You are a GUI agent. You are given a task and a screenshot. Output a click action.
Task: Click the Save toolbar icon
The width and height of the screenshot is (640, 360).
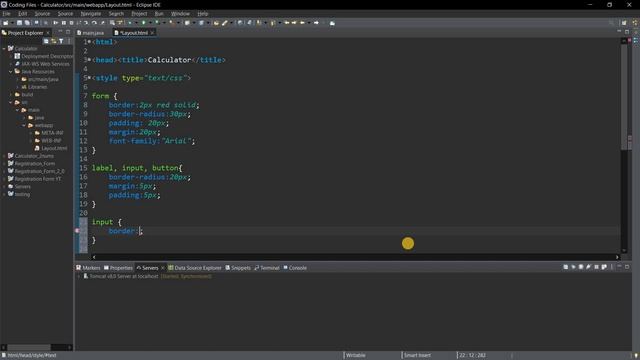(19, 23)
